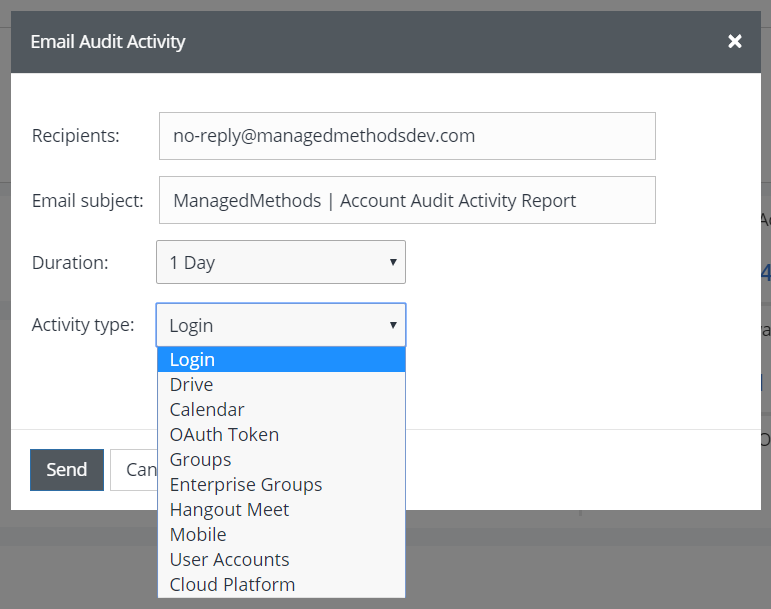Select User Accounts activity type
The width and height of the screenshot is (771, 609).
click(x=281, y=560)
